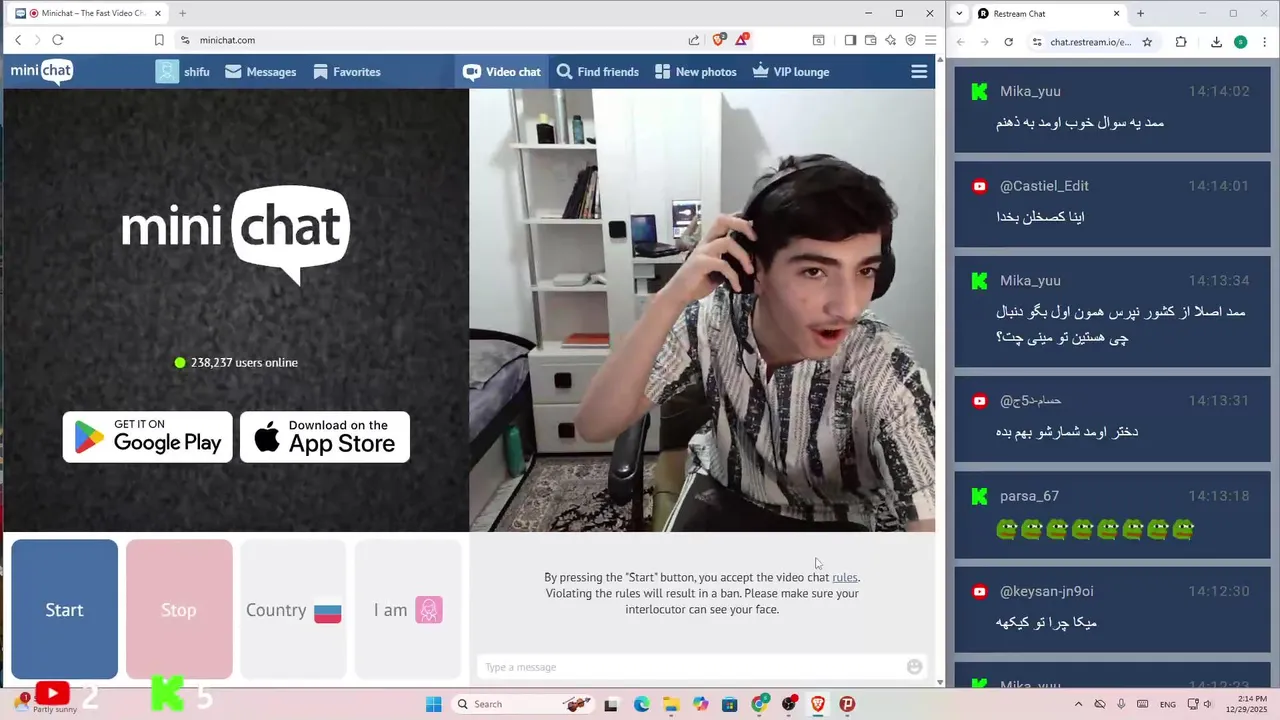Screen dimensions: 1280x720
Task: Get the app on Google Play
Action: pyautogui.click(x=147, y=437)
